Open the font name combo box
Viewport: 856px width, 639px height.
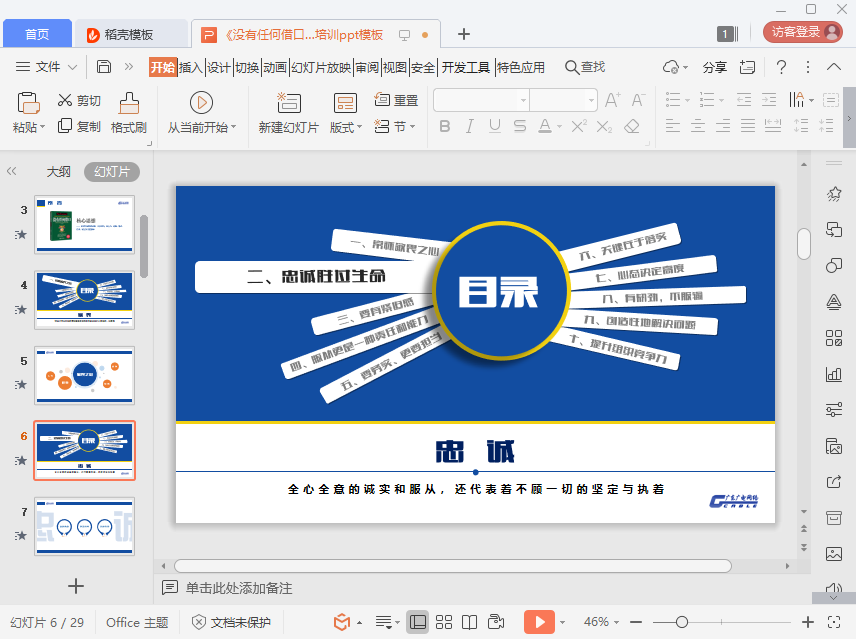click(x=482, y=100)
